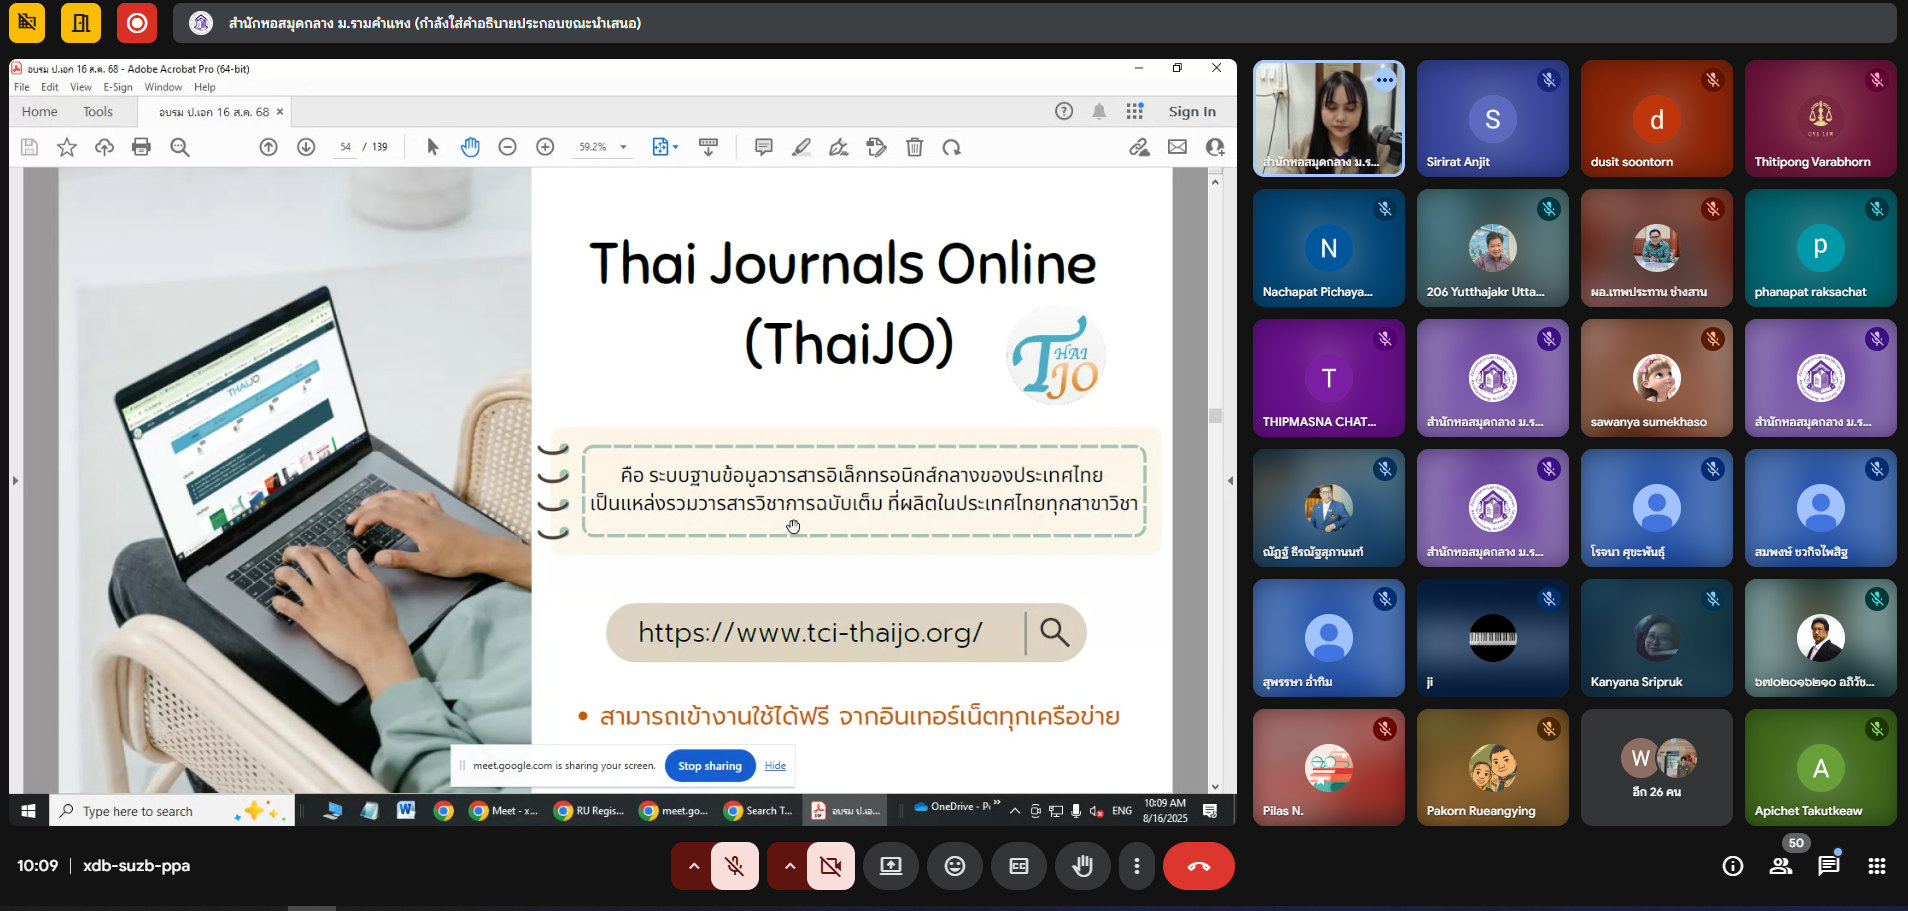The image size is (1908, 911).
Task: Open the emoji reactions button
Action: [x=955, y=866]
